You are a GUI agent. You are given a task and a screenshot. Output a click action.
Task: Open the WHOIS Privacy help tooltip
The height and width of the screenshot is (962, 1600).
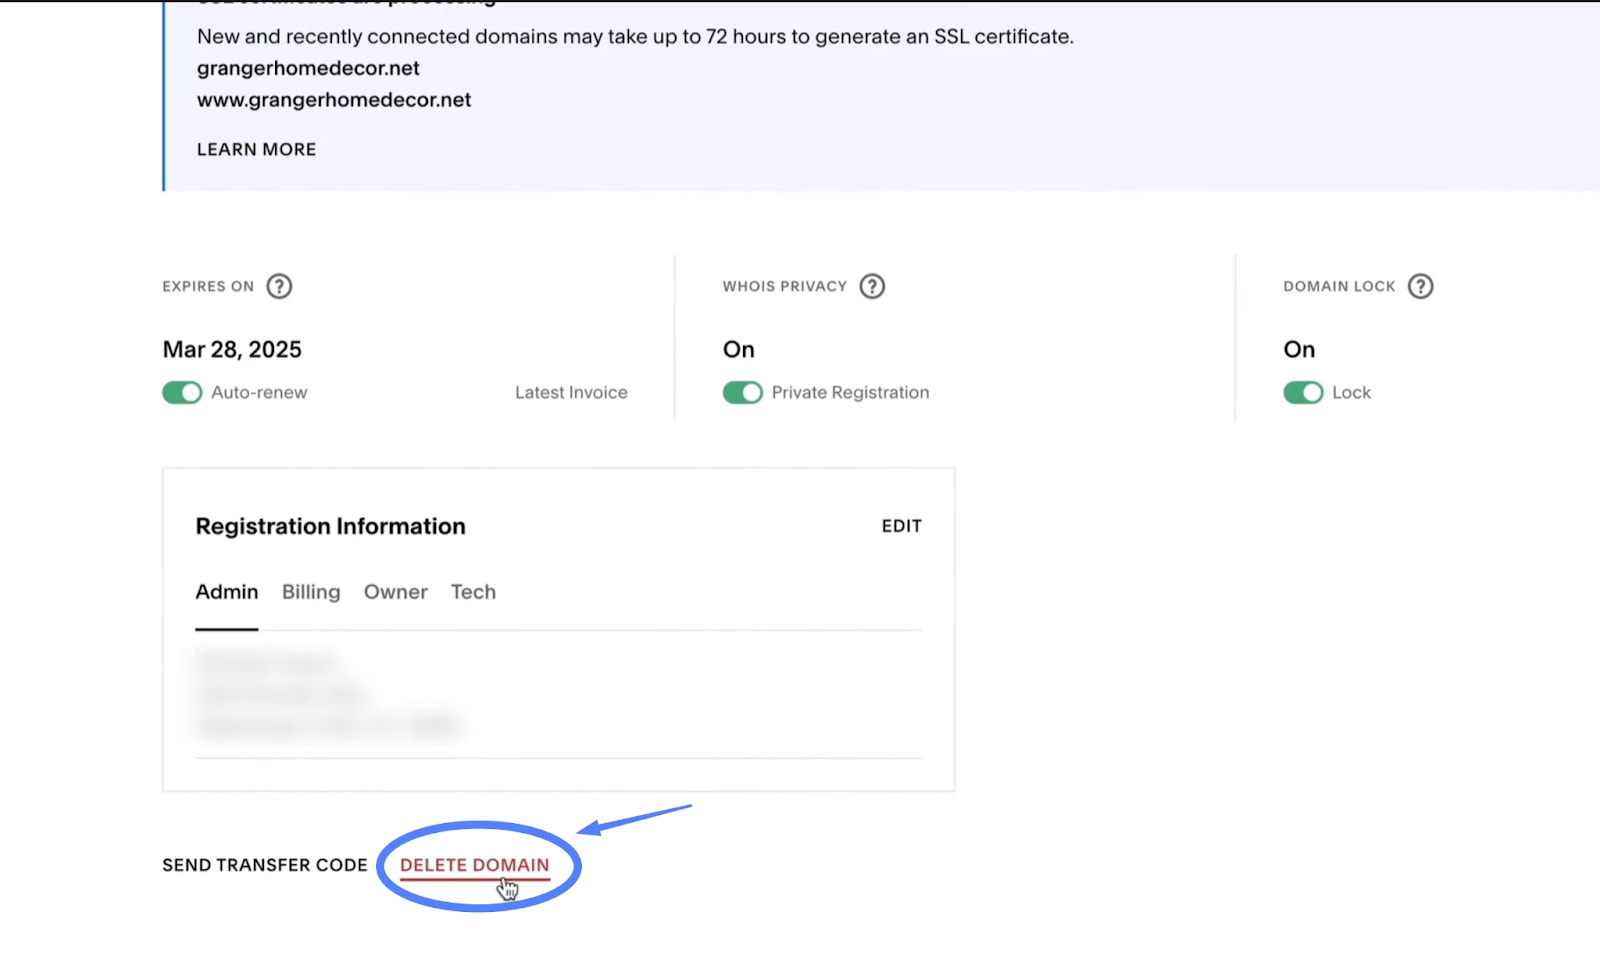point(871,286)
